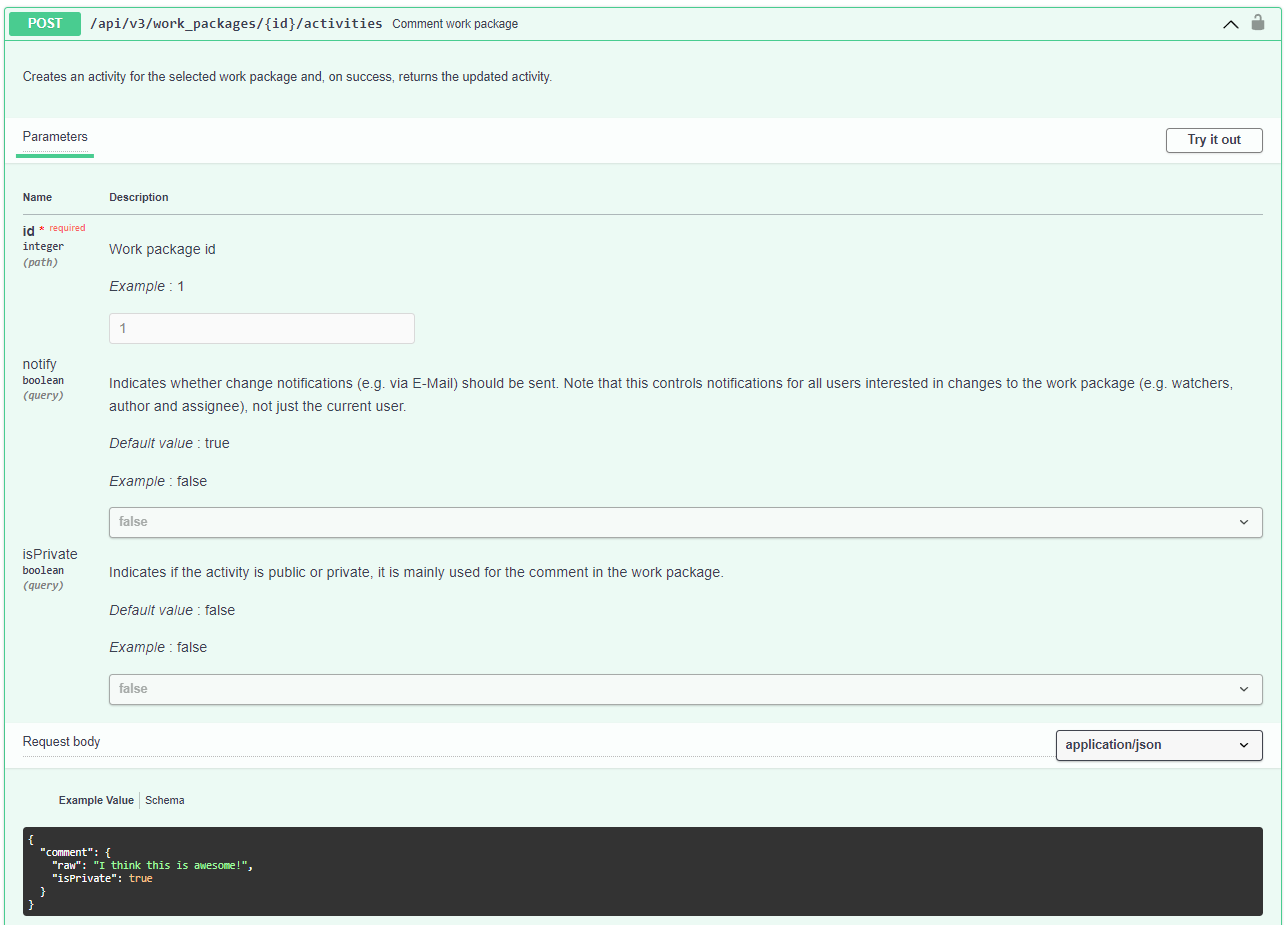Click the 'Creates an activity' description paragraph

[x=287, y=76]
